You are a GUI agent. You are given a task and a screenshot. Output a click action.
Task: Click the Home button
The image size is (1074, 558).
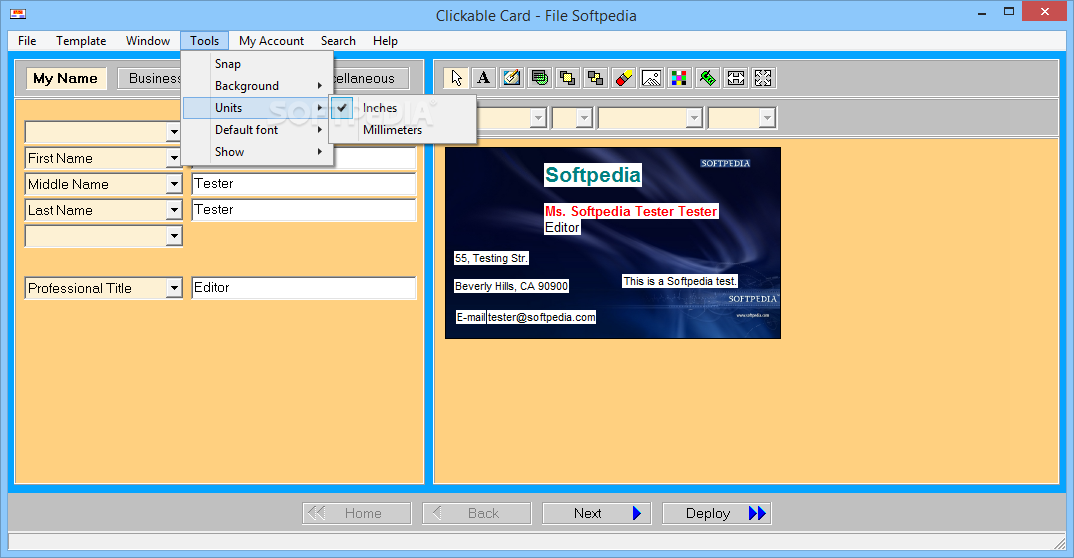coord(356,513)
